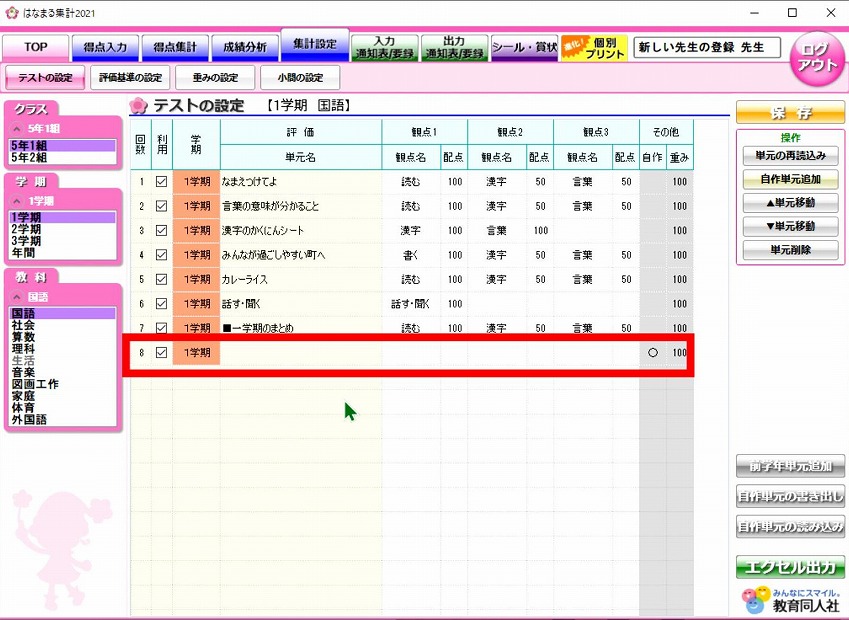Click the 自作 circle mark in row 8
The width and height of the screenshot is (849, 620).
652,353
